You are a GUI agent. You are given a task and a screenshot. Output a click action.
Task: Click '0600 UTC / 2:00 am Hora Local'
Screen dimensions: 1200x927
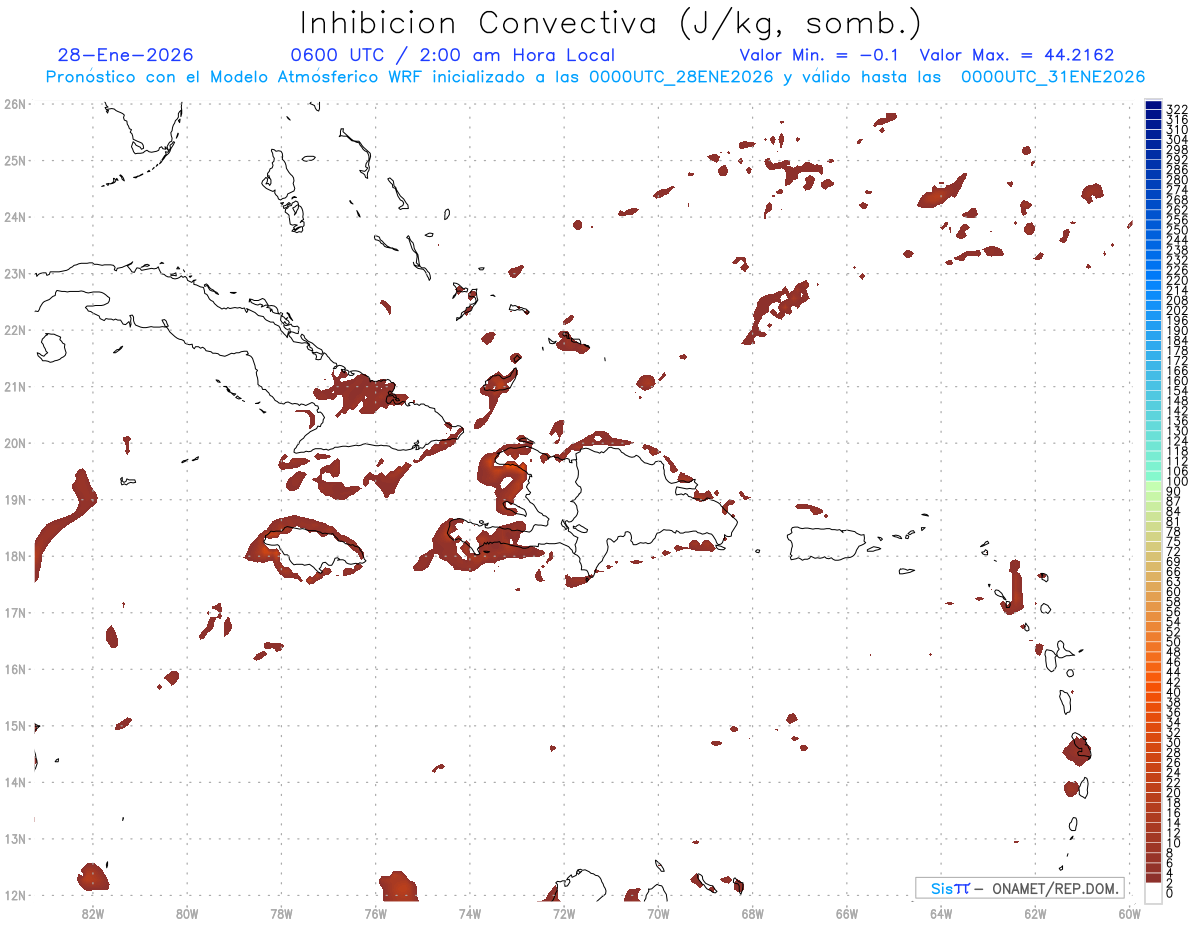tap(452, 55)
